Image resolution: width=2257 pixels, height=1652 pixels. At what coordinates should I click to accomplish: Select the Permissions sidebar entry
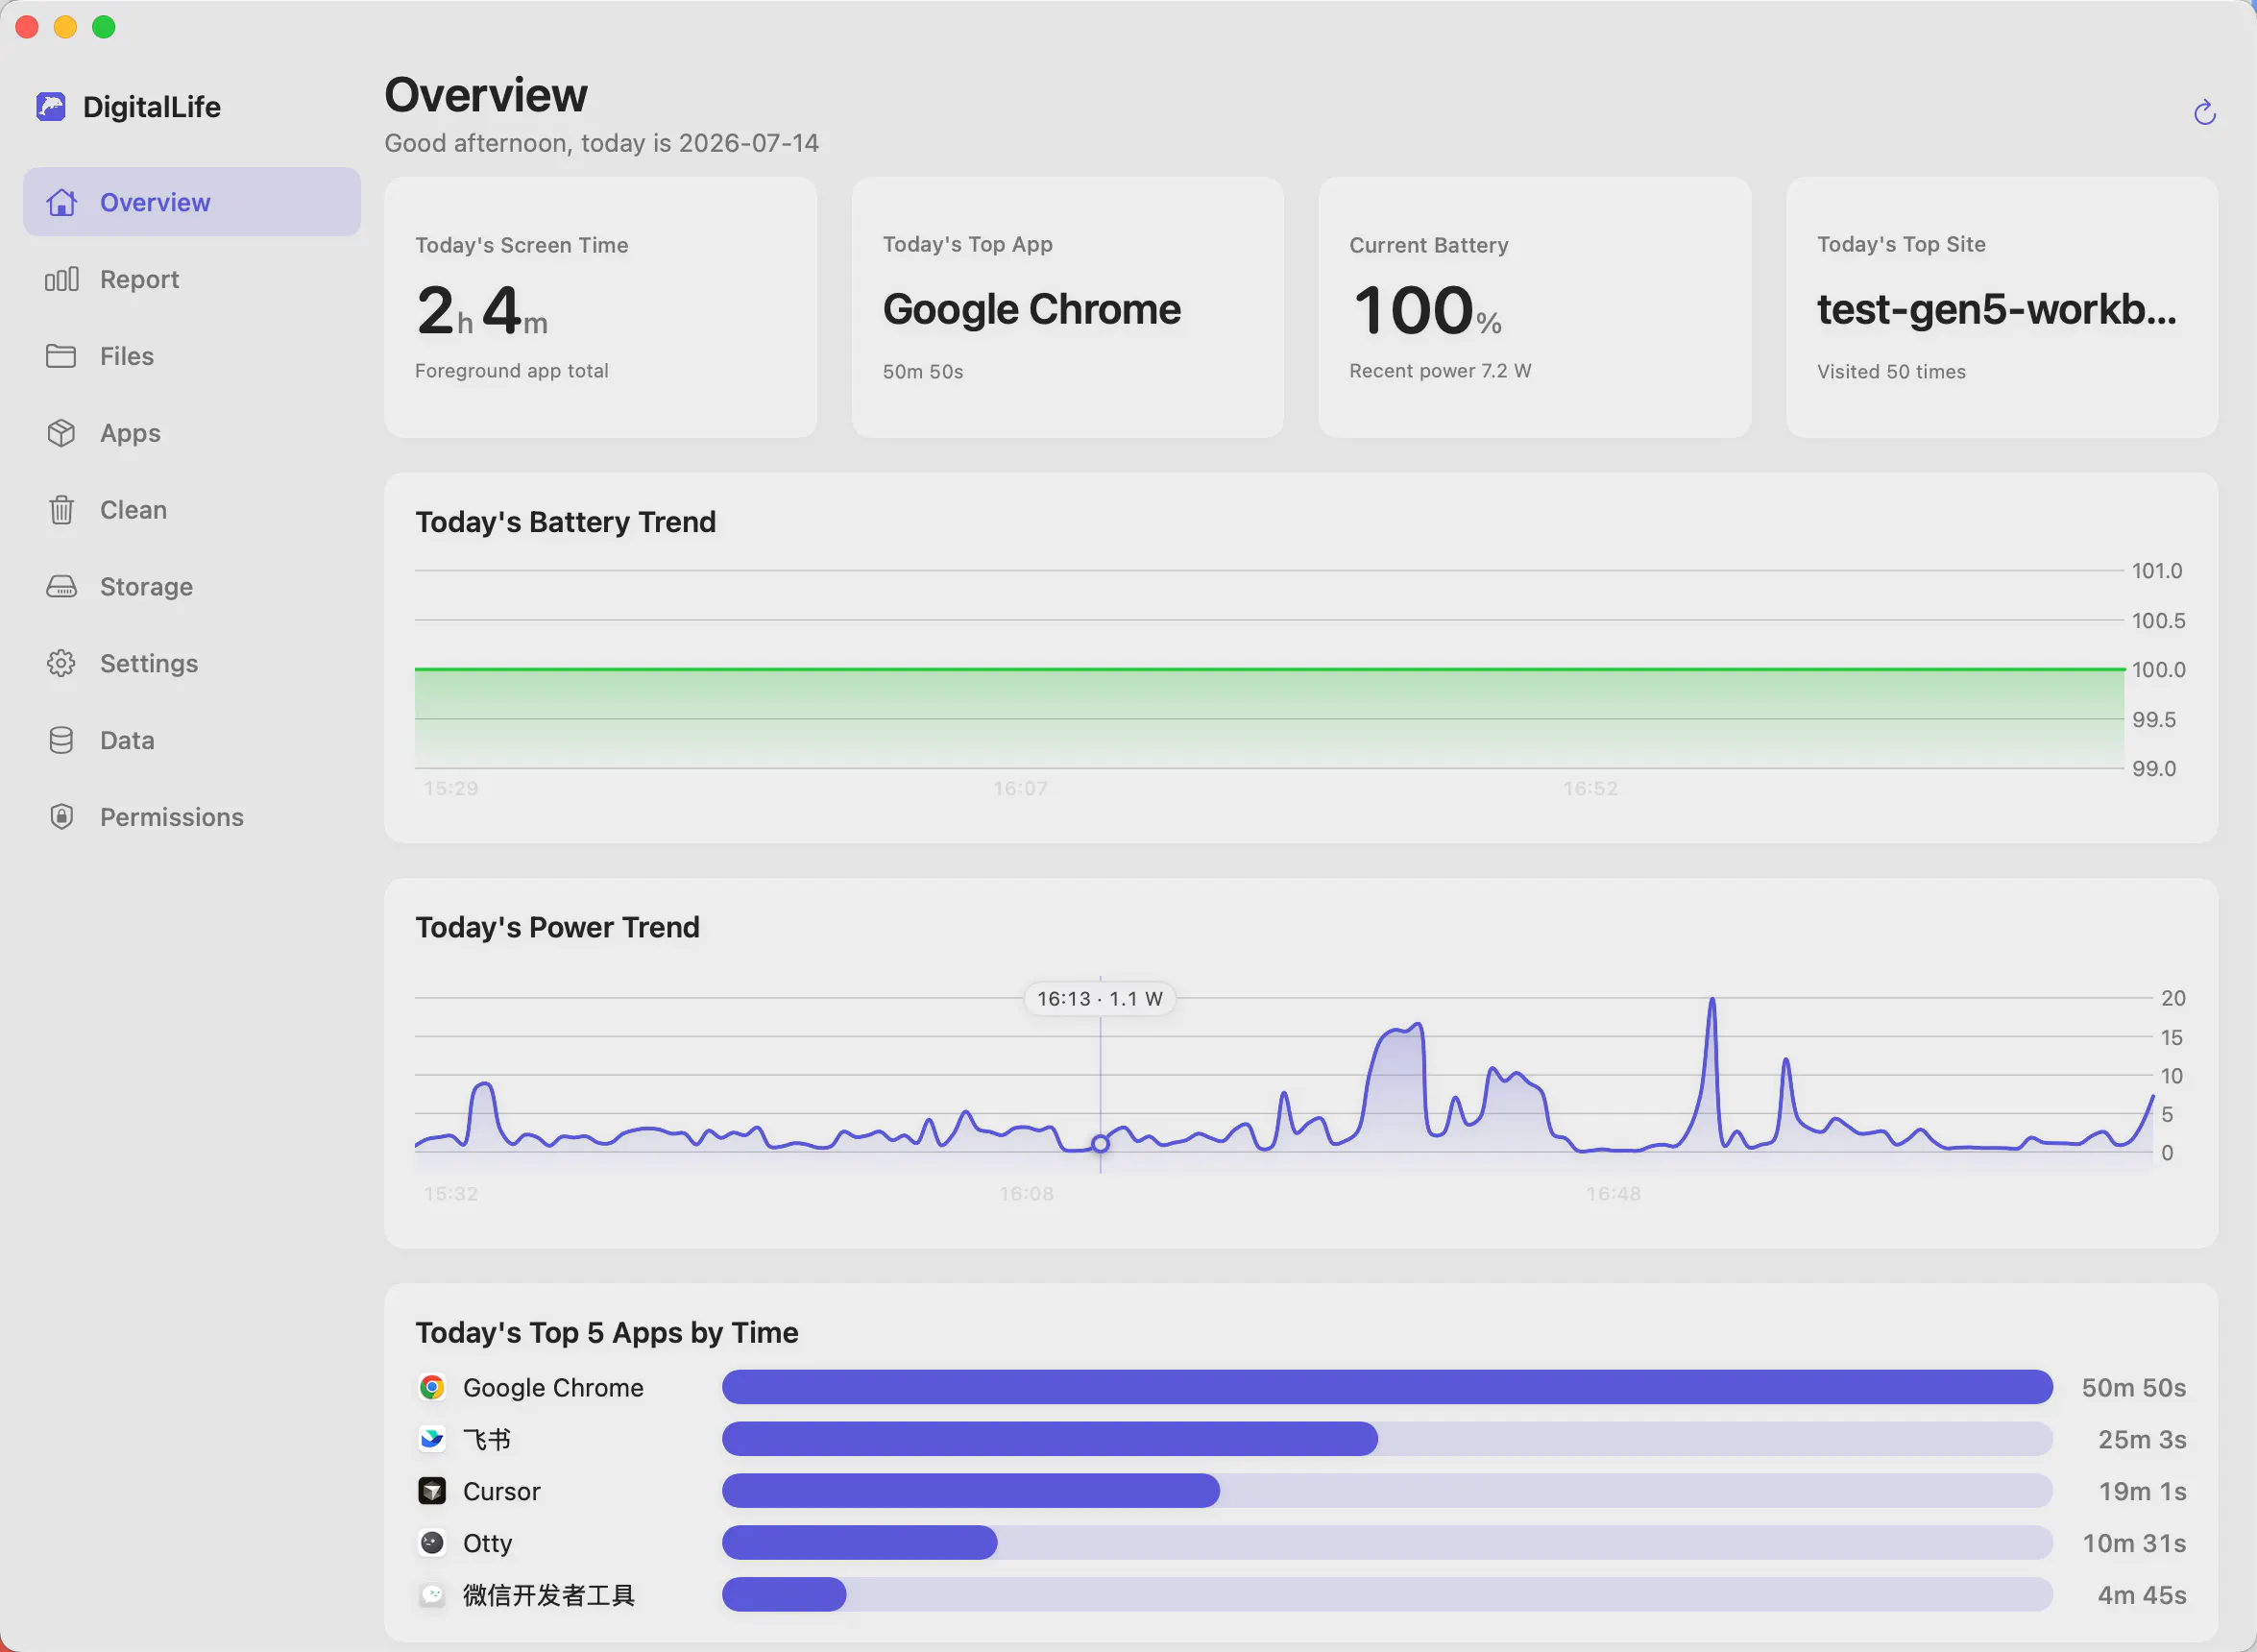(172, 817)
